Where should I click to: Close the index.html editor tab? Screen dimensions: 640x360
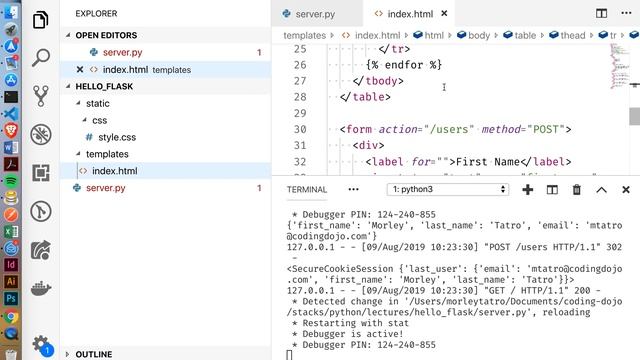(444, 13)
